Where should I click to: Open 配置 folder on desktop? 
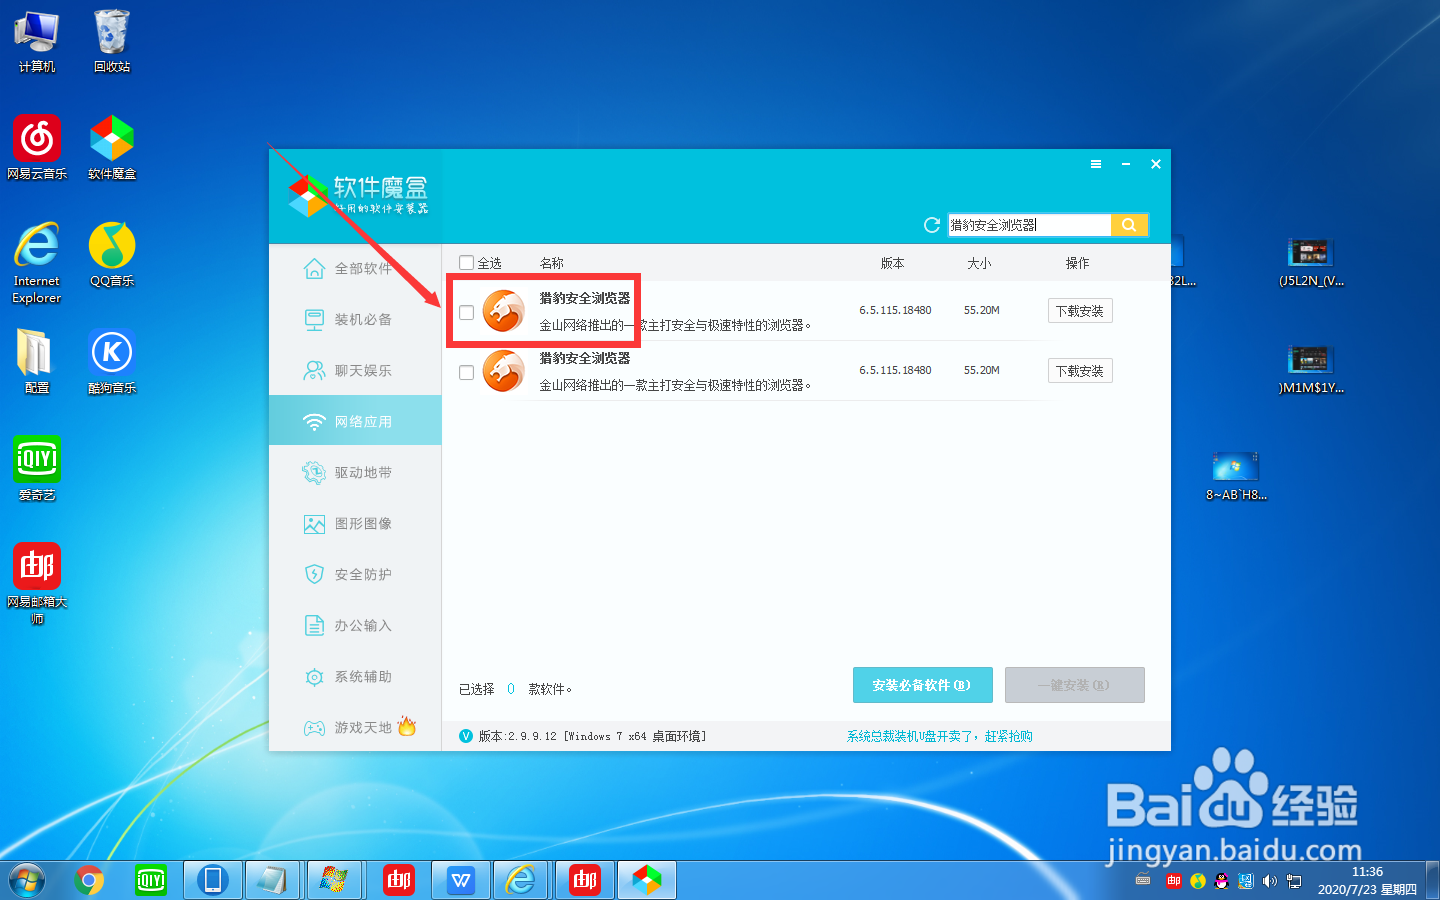coord(37,361)
